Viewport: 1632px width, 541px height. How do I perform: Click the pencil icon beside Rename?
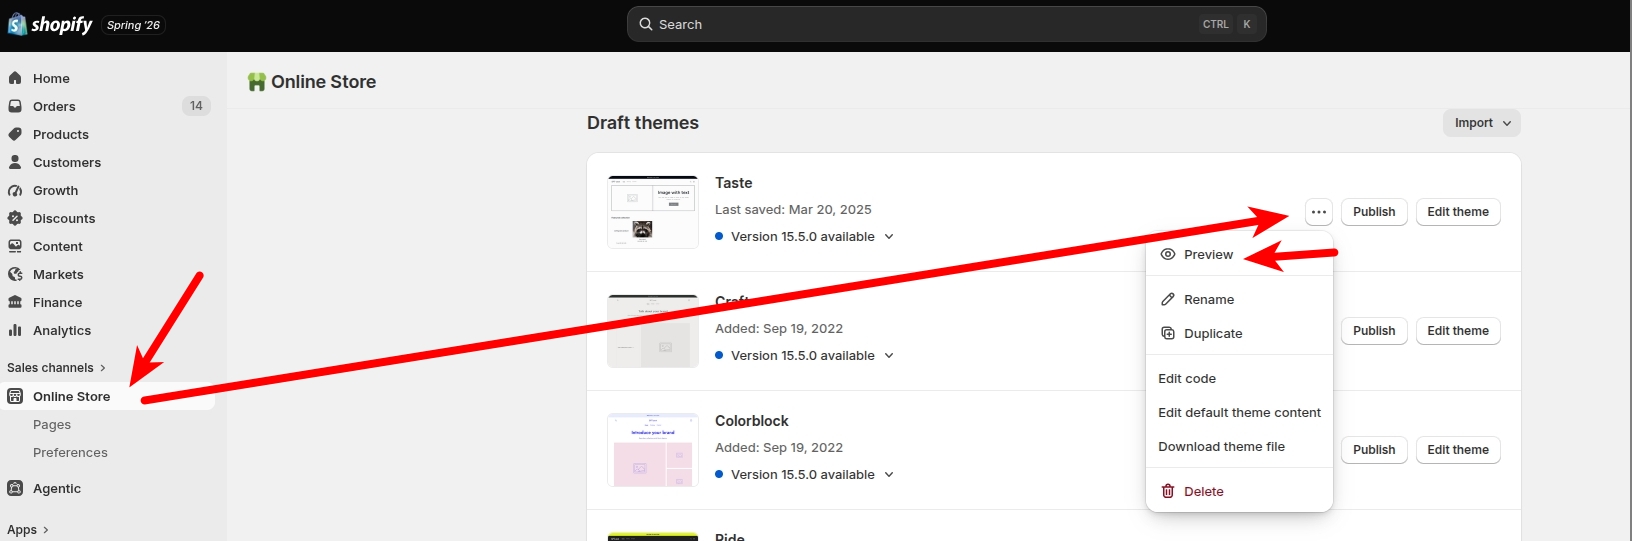[1167, 300]
